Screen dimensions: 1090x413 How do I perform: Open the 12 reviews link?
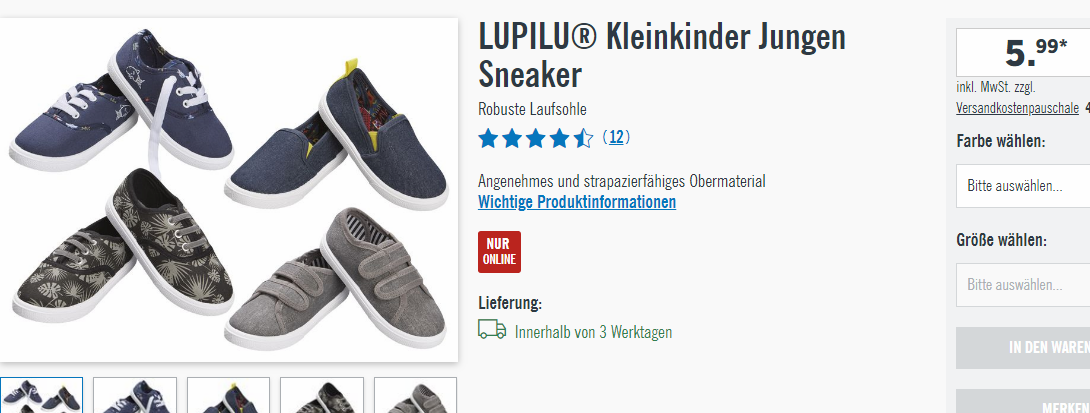pyautogui.click(x=616, y=137)
